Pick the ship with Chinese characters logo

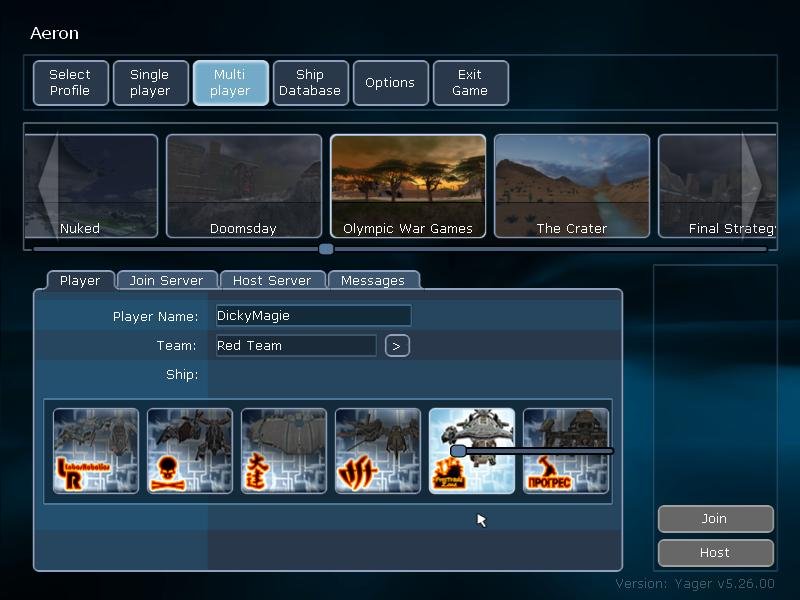[x=284, y=451]
